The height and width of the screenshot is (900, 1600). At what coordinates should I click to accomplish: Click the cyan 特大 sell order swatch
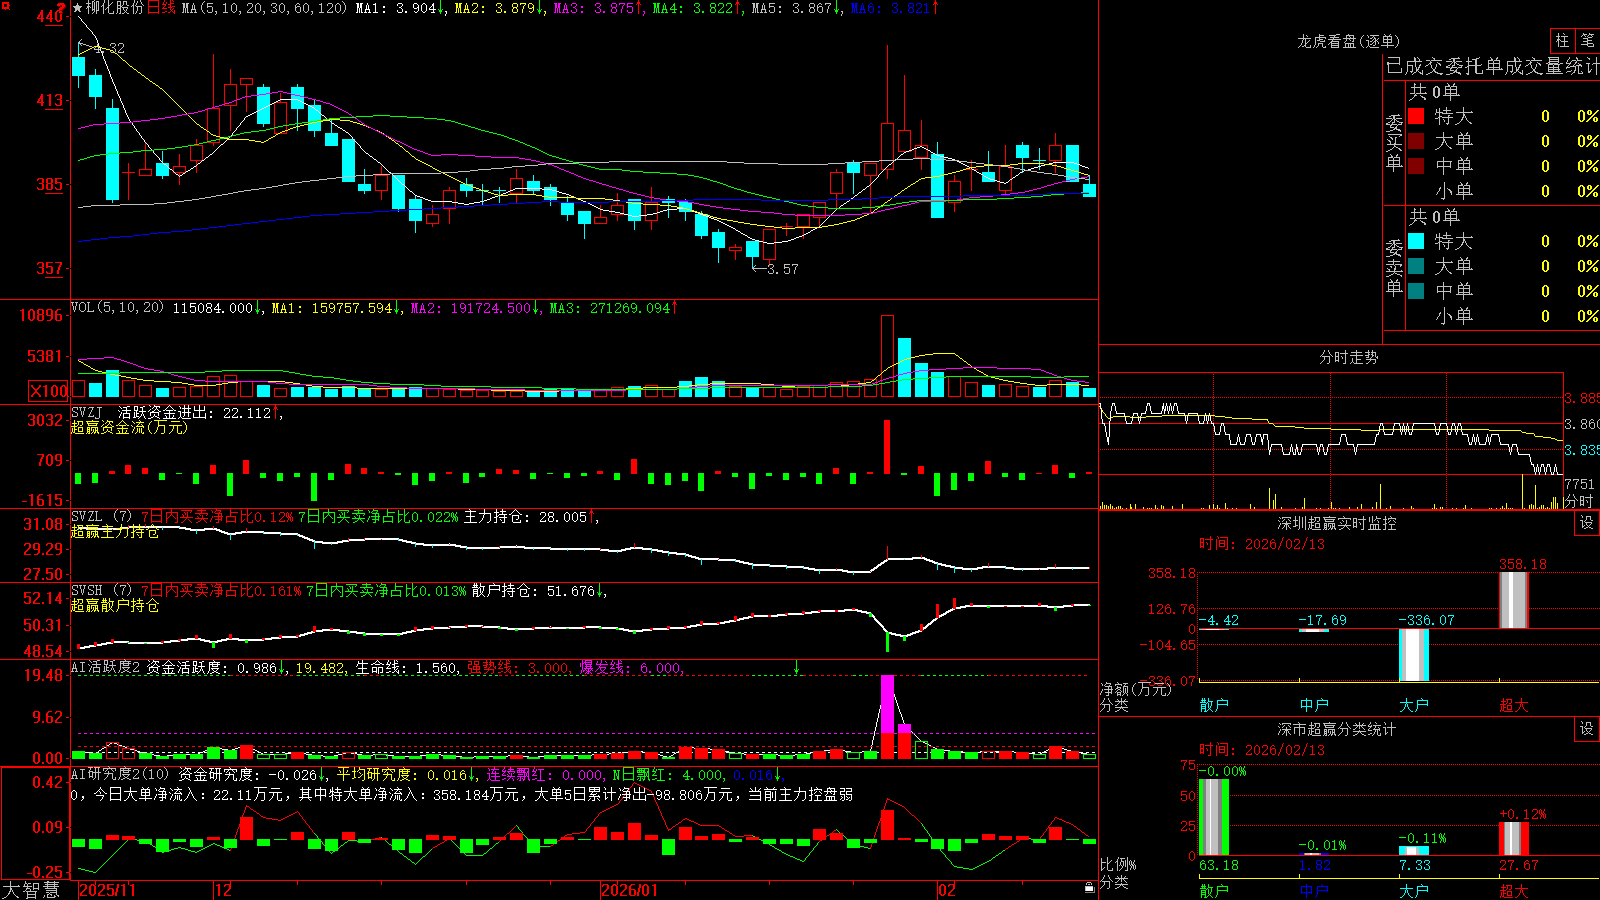[1416, 241]
